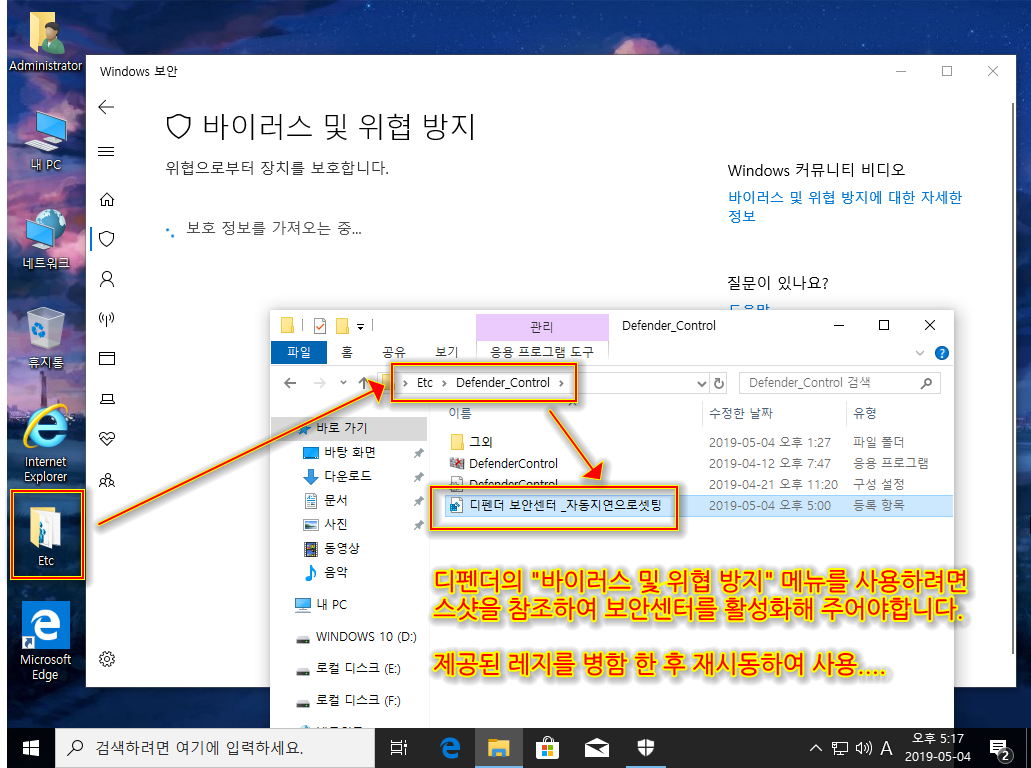This screenshot has height=768, width=1031.
Task: Open settings gear in Windows 보안 sidebar
Action: click(107, 659)
